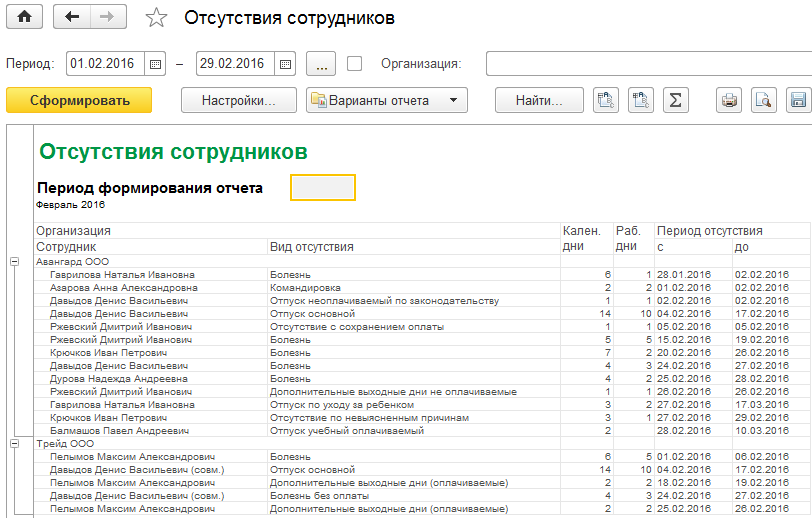Add report to favorites with star
The width and height of the screenshot is (812, 518).
(156, 18)
